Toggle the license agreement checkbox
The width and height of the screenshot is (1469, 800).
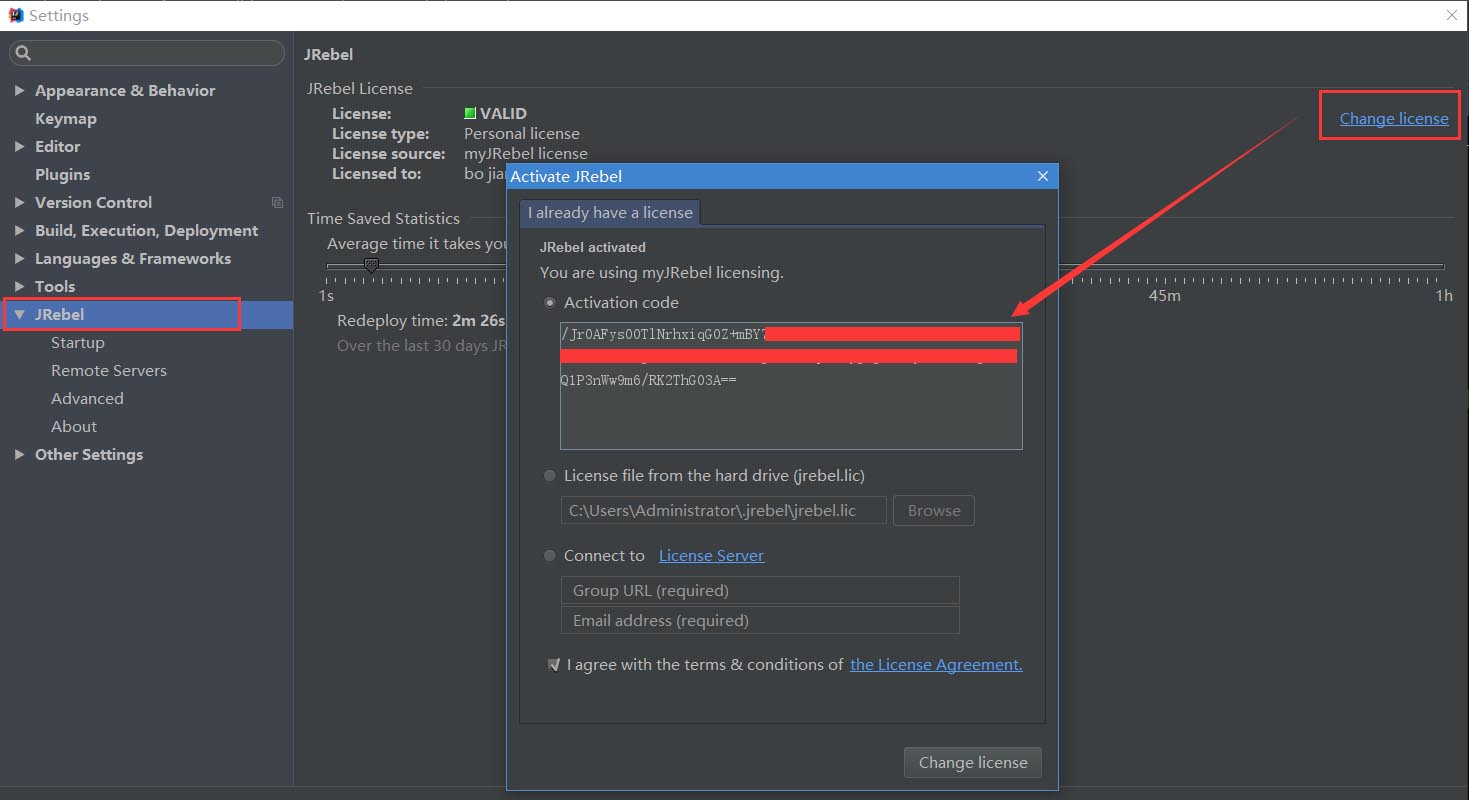554,664
